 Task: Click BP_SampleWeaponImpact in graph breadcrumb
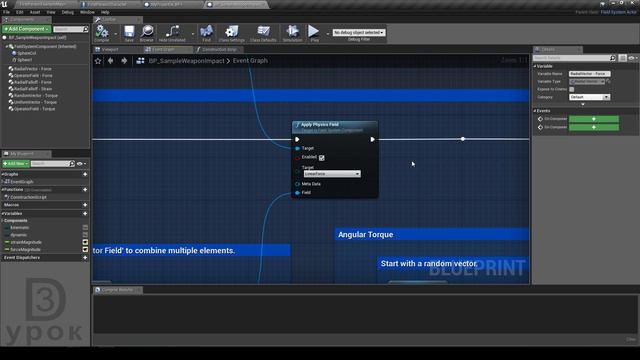point(187,61)
